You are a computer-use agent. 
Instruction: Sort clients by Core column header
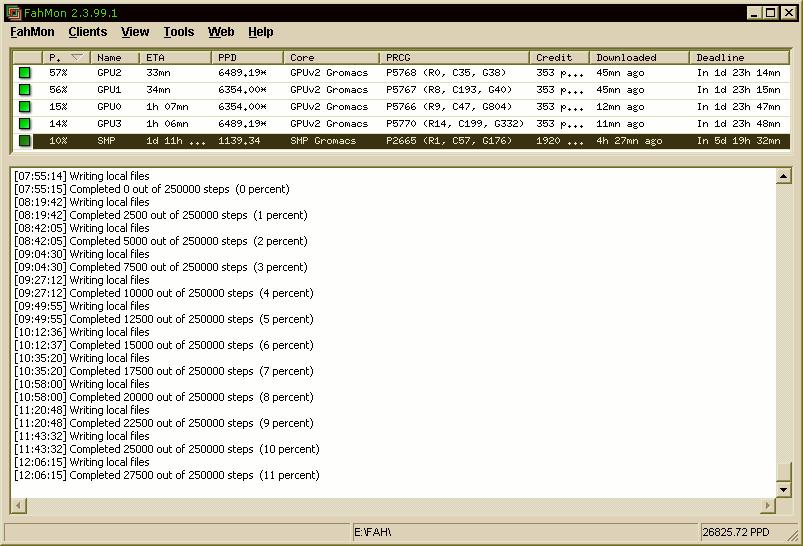tap(331, 57)
